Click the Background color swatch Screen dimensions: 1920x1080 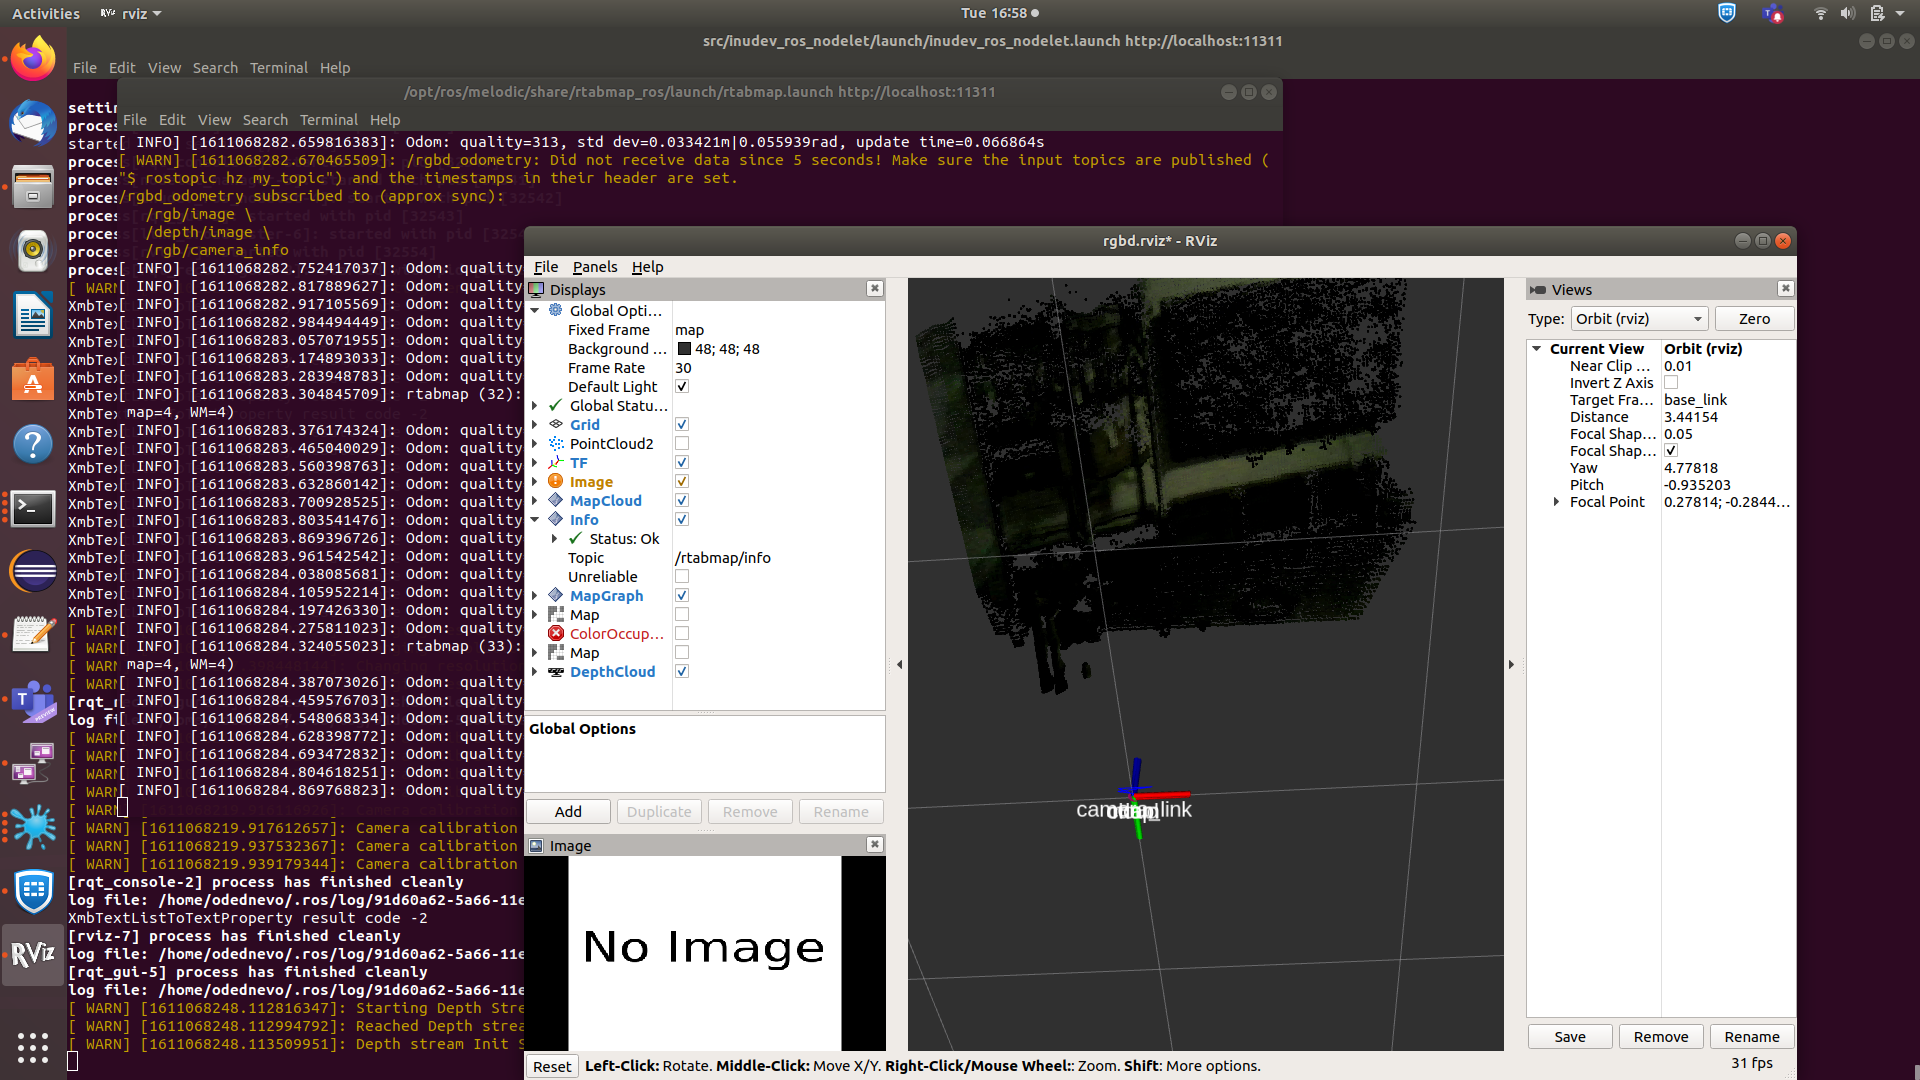[684, 349]
